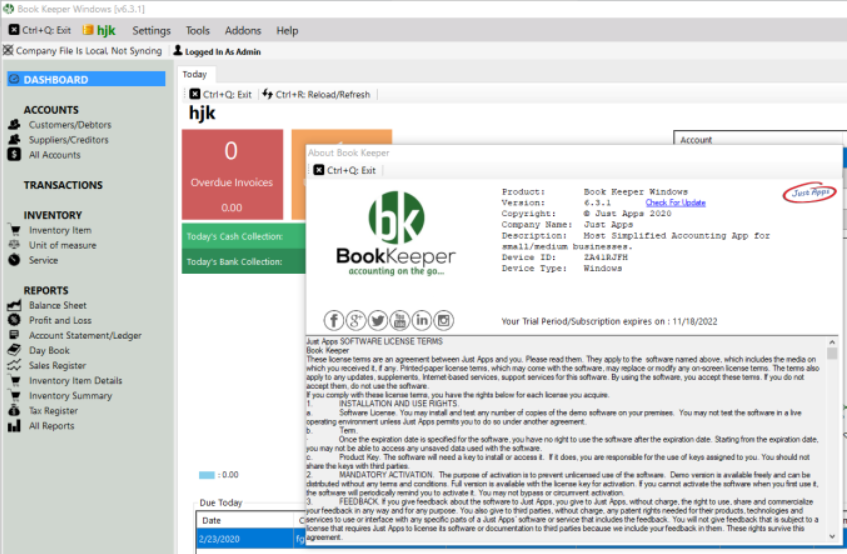Click the Customers/Debtors icon in sidebar
The width and height of the screenshot is (847, 554).
click(14, 125)
